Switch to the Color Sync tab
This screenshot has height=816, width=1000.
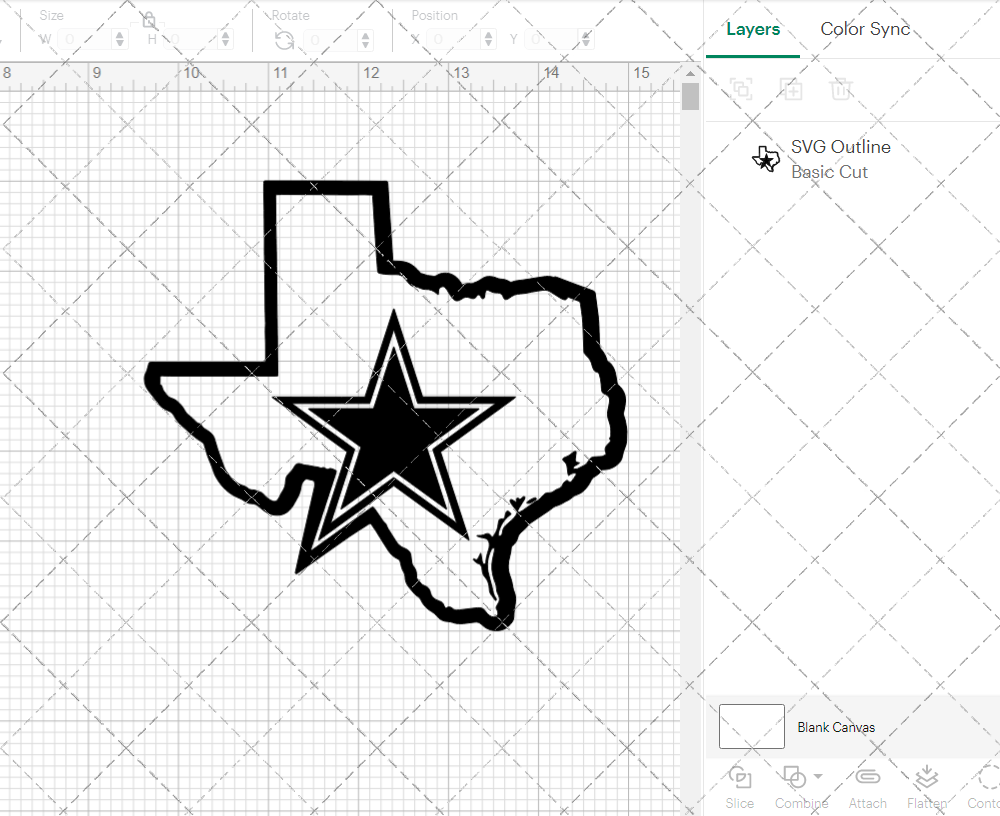coord(865,29)
